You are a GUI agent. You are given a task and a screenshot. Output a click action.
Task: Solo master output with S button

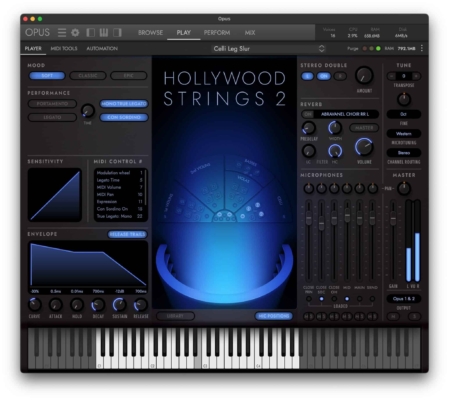point(414,317)
